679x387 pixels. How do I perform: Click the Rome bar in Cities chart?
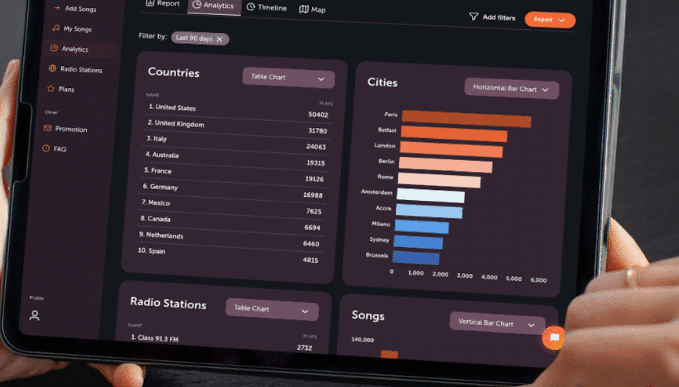pos(439,180)
